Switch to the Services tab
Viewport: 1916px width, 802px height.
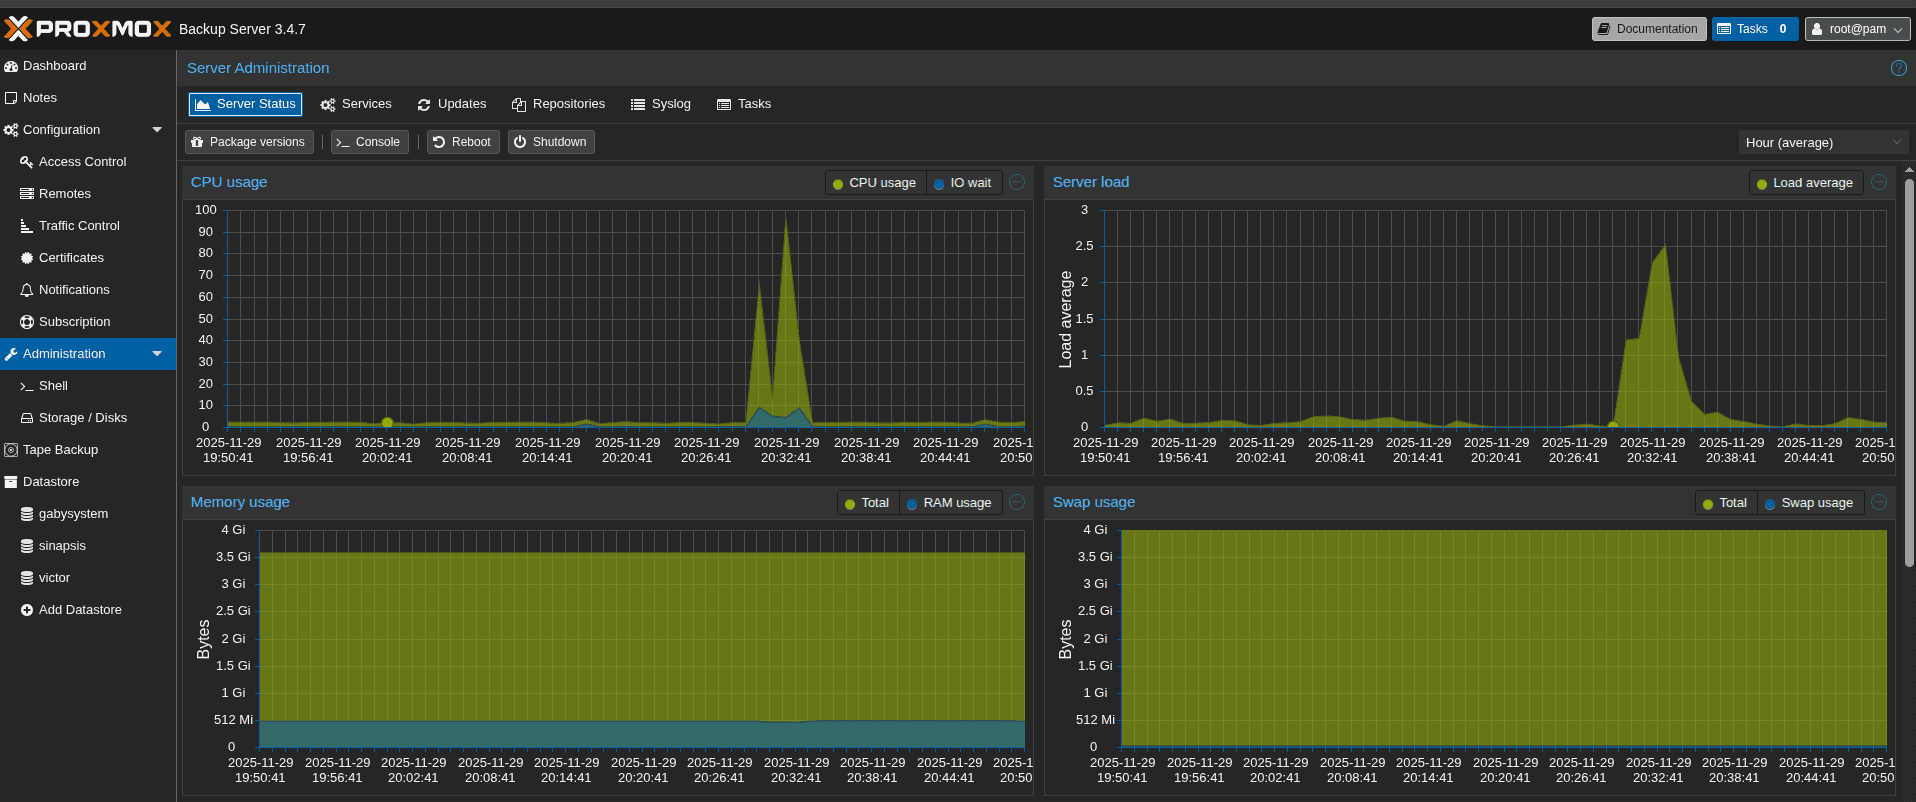point(356,104)
